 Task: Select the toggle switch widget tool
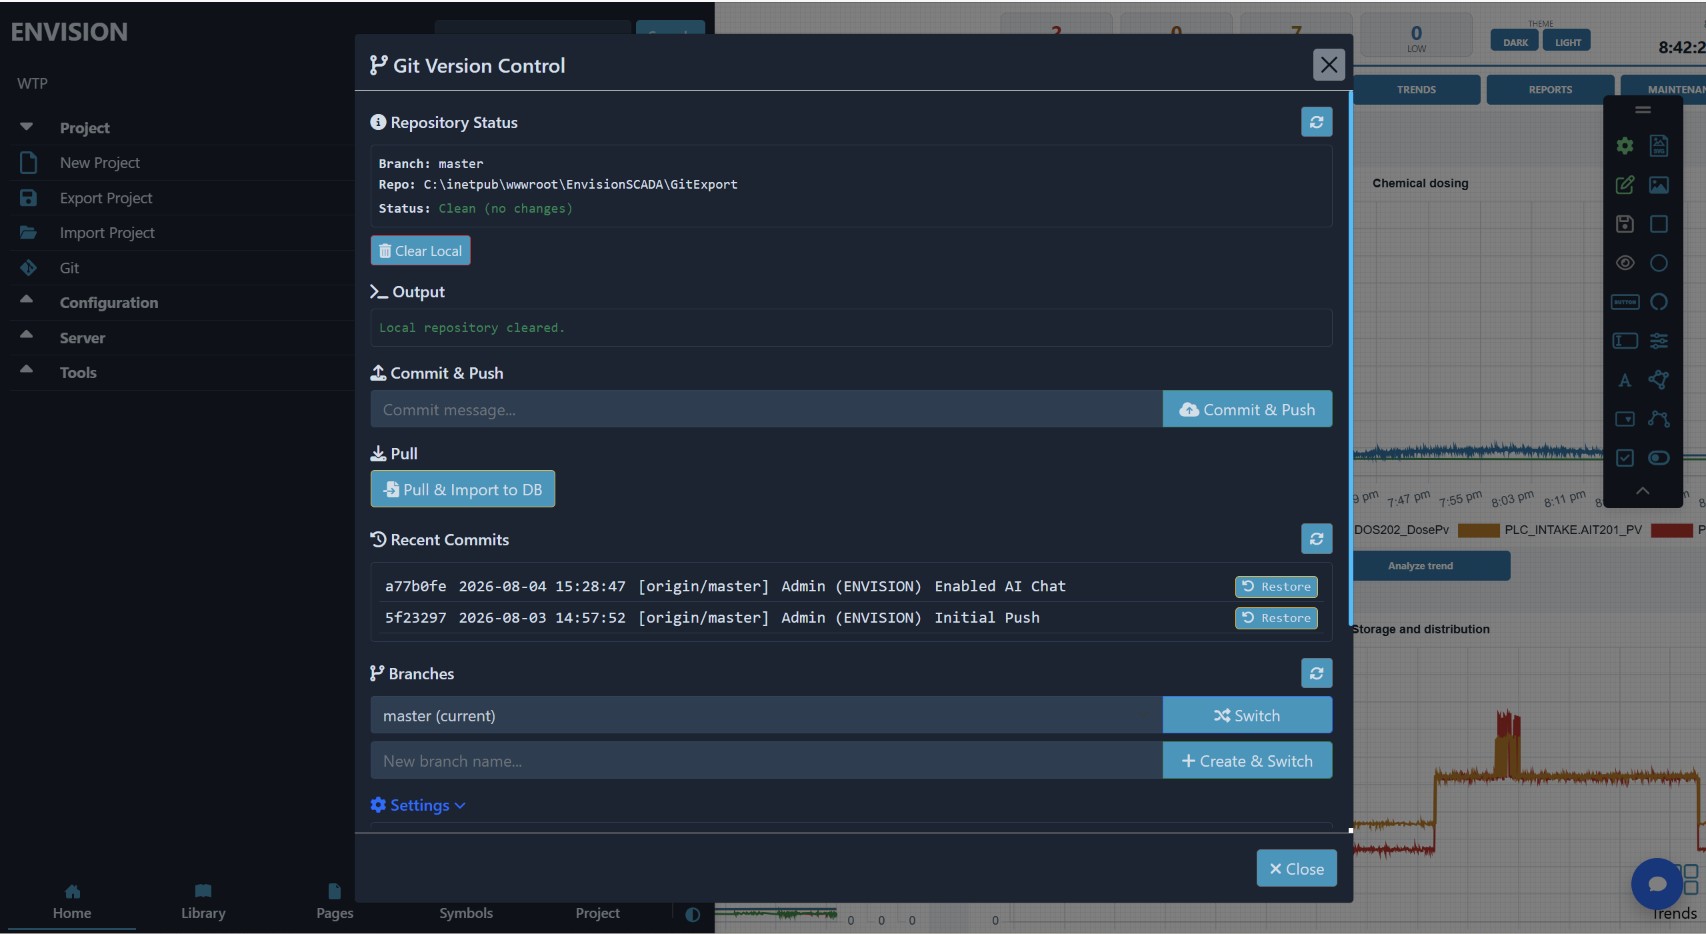point(1659,458)
